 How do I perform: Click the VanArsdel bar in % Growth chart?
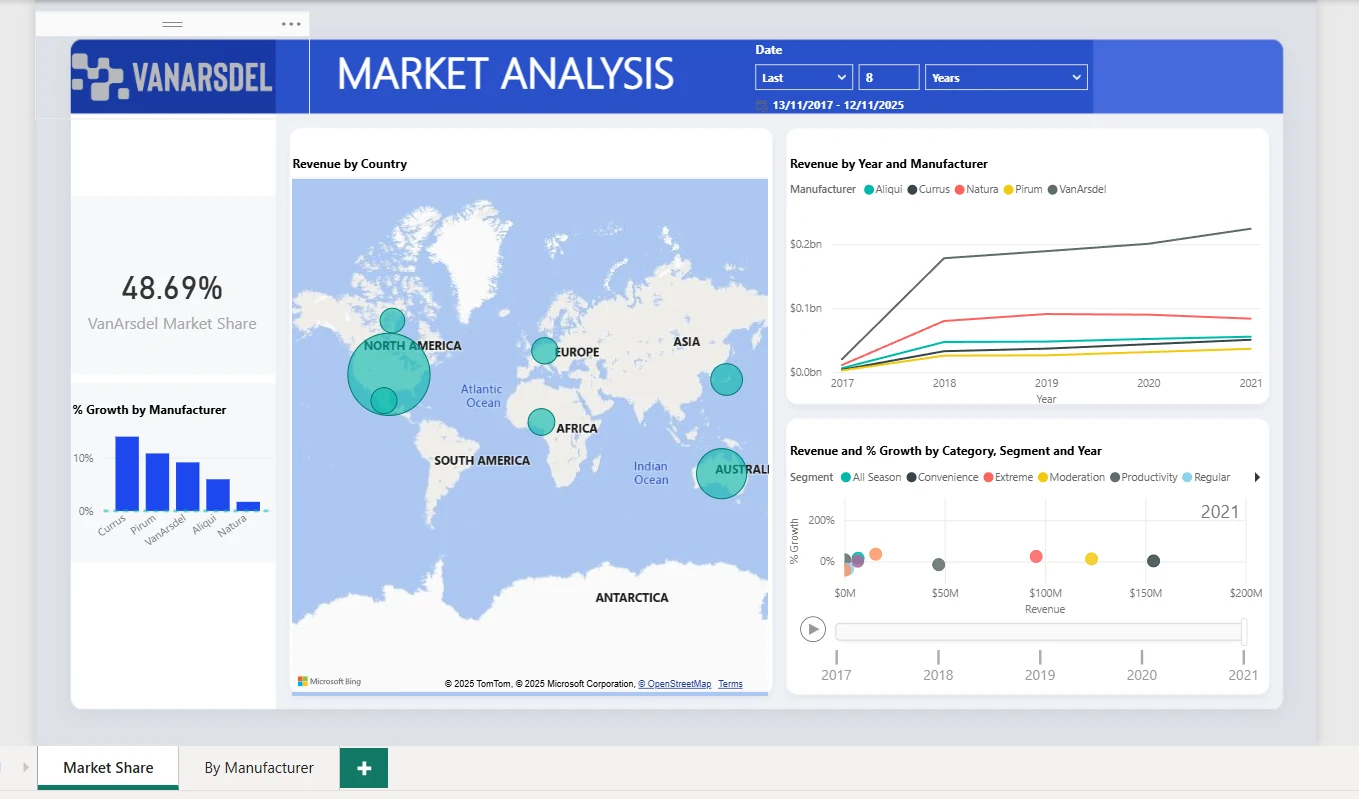click(188, 487)
